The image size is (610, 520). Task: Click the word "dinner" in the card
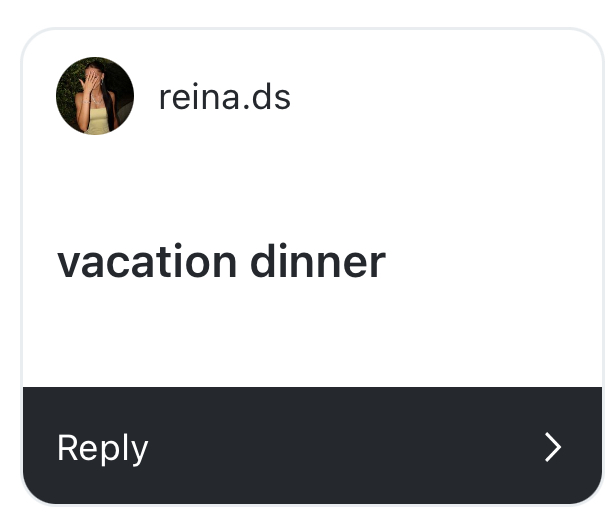tap(317, 262)
